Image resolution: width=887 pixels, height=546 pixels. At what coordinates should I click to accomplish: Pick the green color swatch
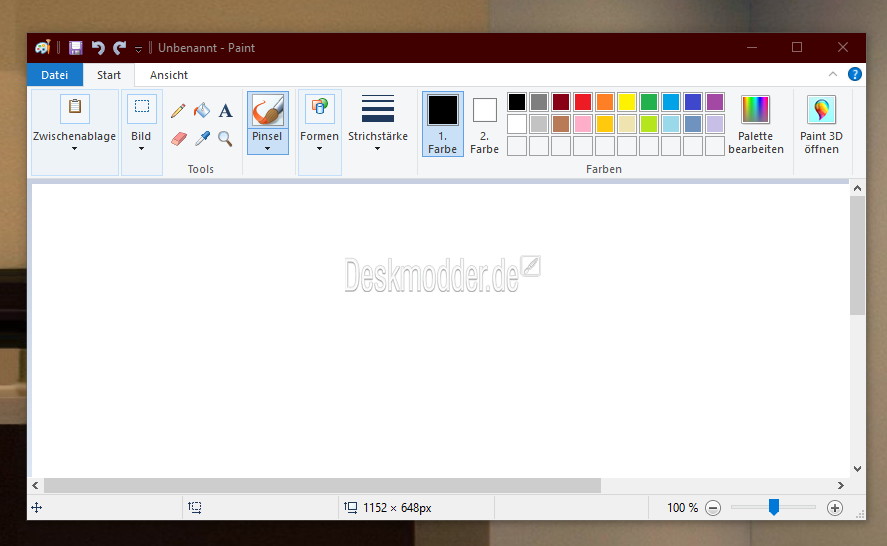649,102
